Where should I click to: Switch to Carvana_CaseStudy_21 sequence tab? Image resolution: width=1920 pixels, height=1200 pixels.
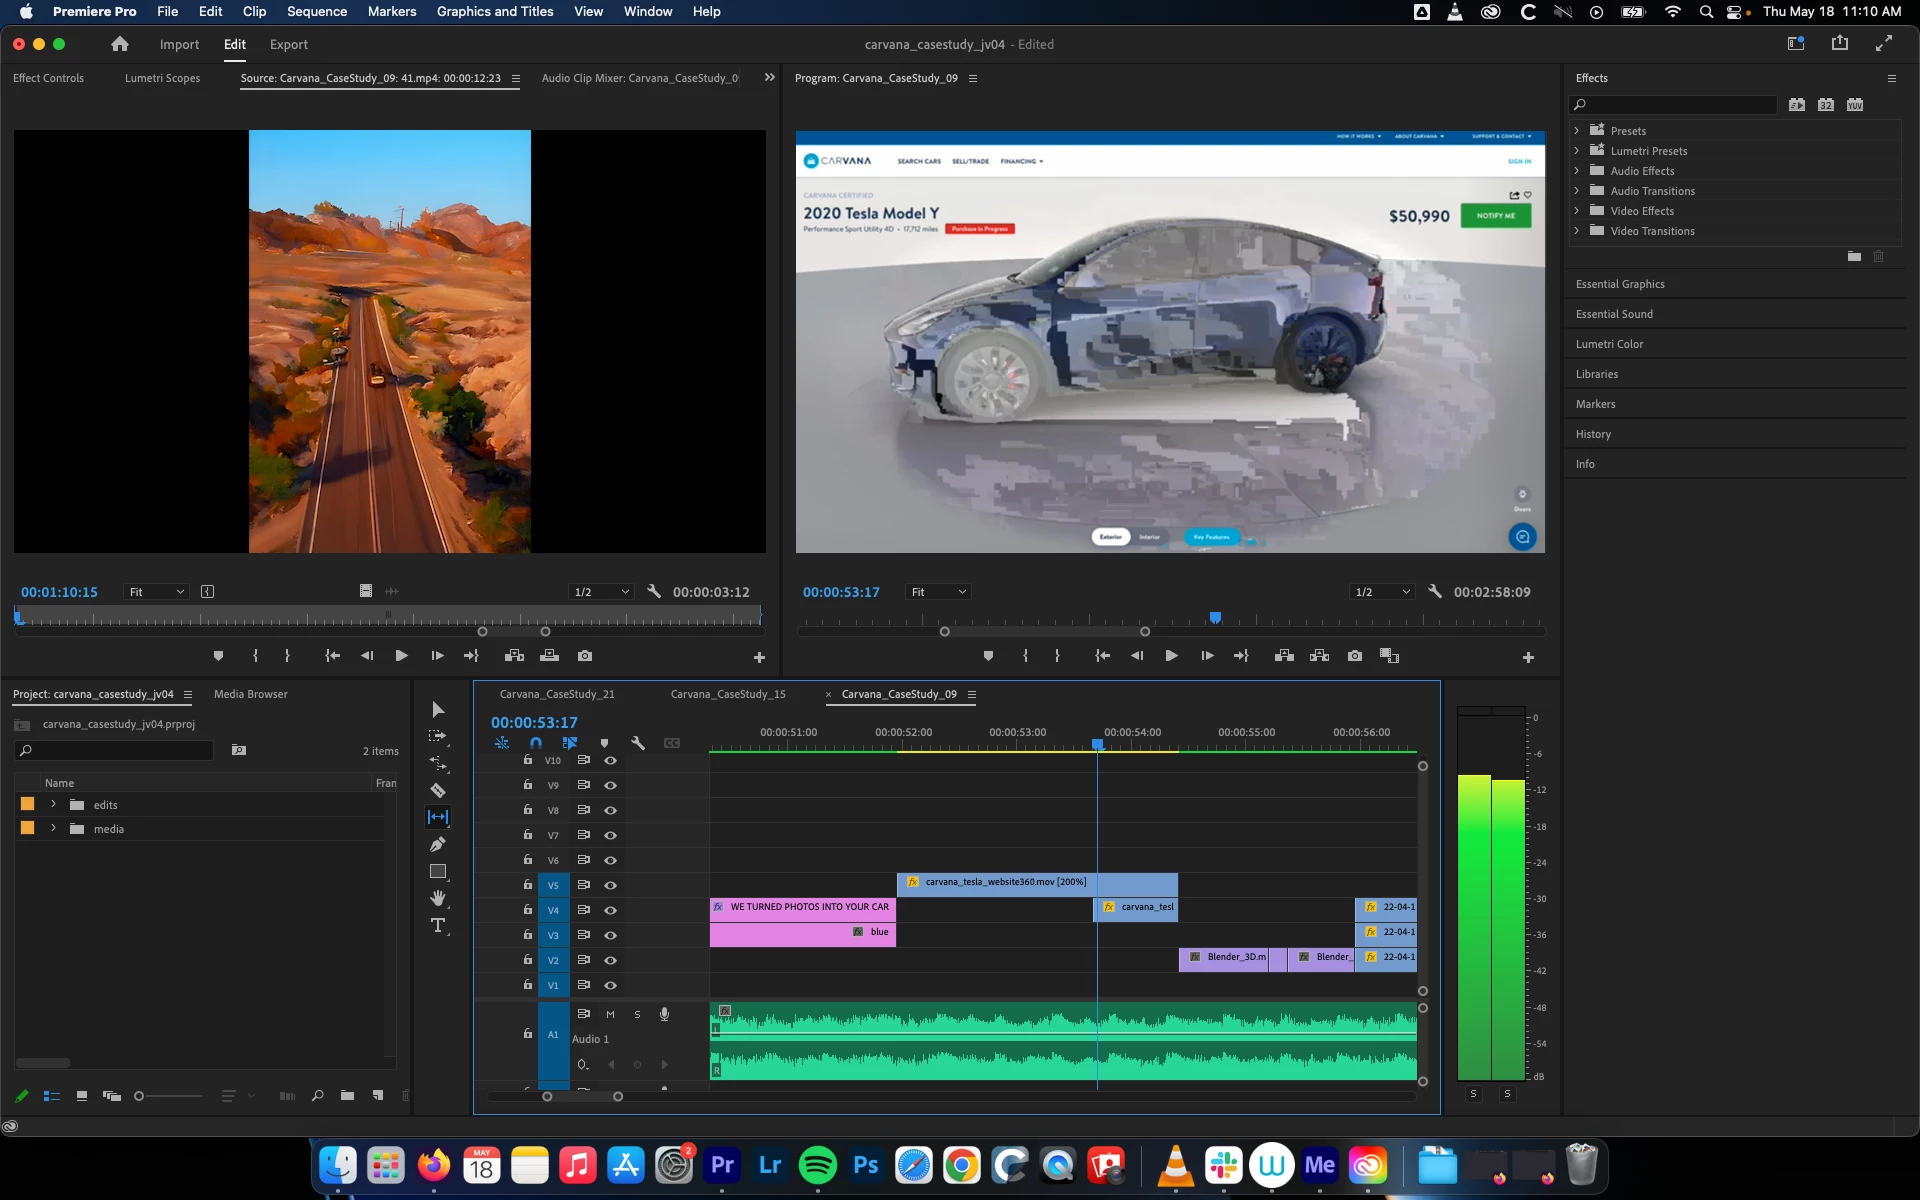[557, 694]
